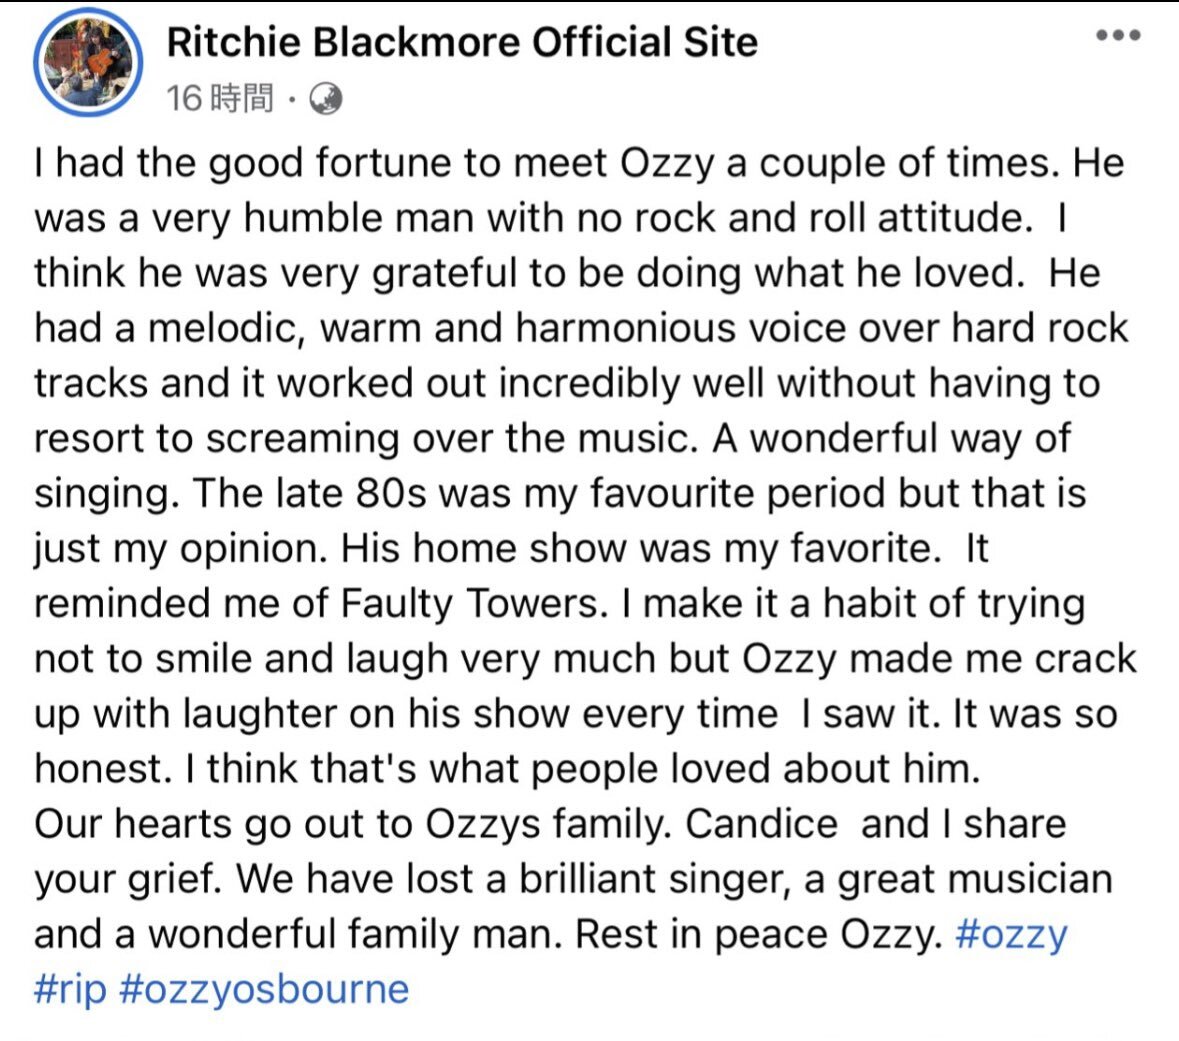Click the phrase "Rest in peace Ozzy"

(x=758, y=935)
